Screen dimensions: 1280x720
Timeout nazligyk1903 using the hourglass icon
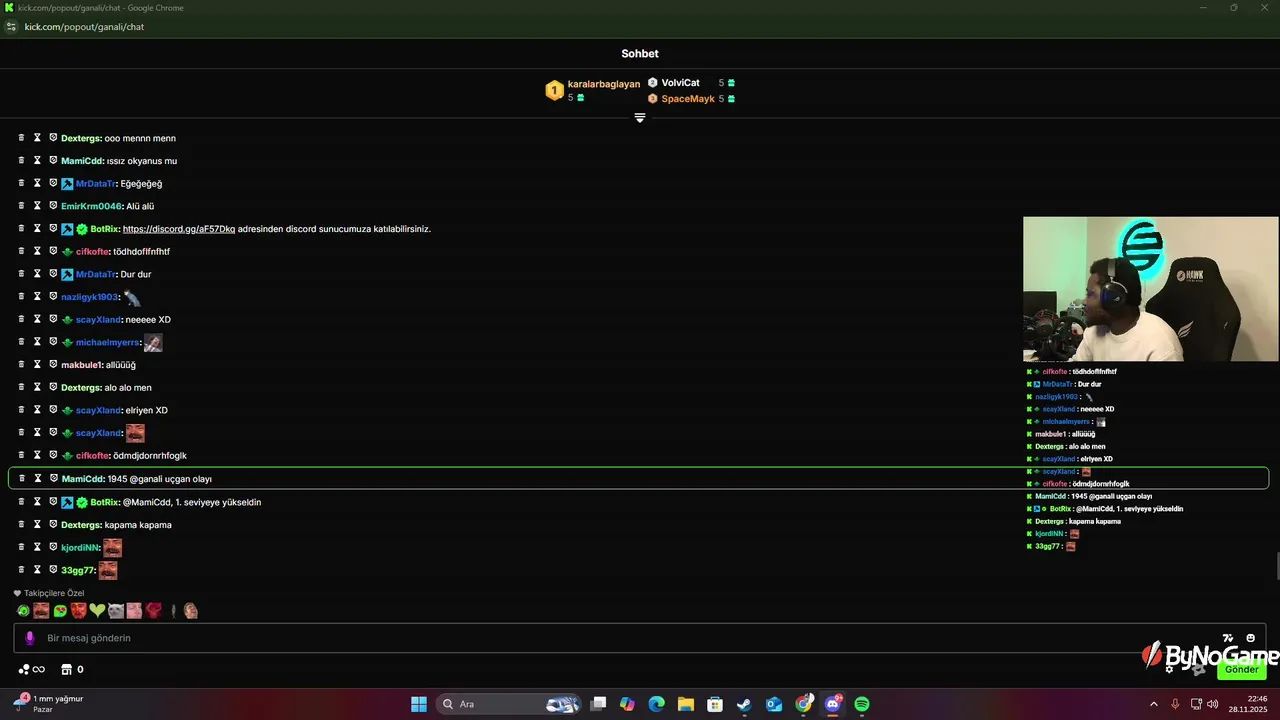[x=37, y=297]
